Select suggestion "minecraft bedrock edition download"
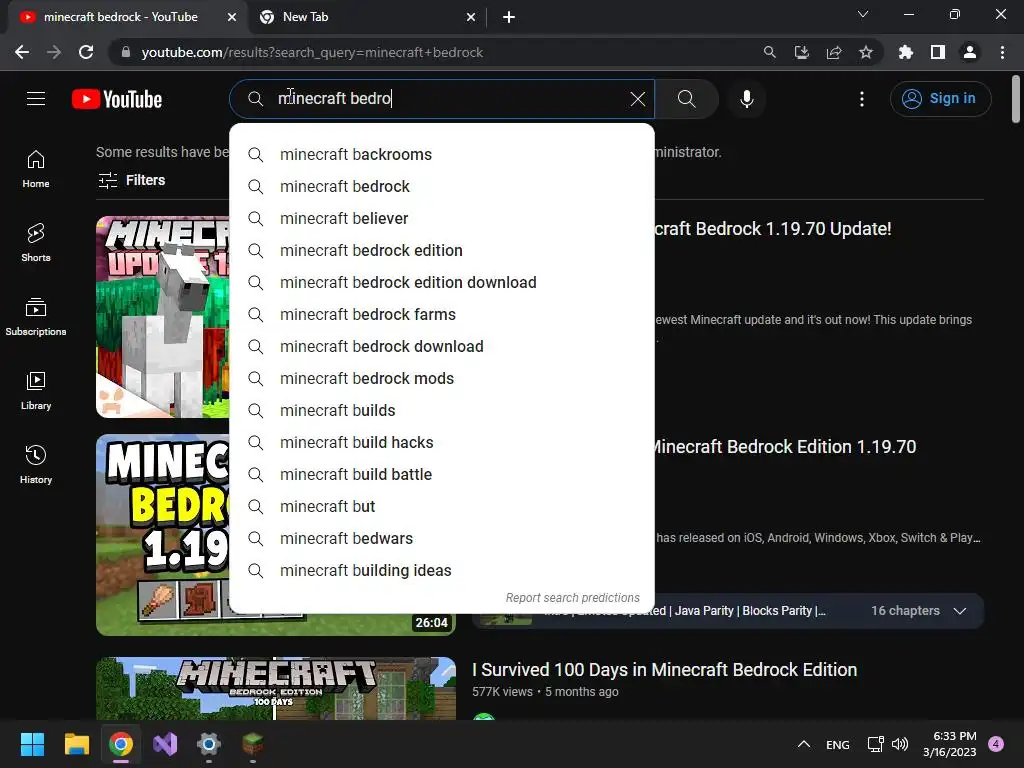Viewport: 1024px width, 768px height. click(x=441, y=283)
